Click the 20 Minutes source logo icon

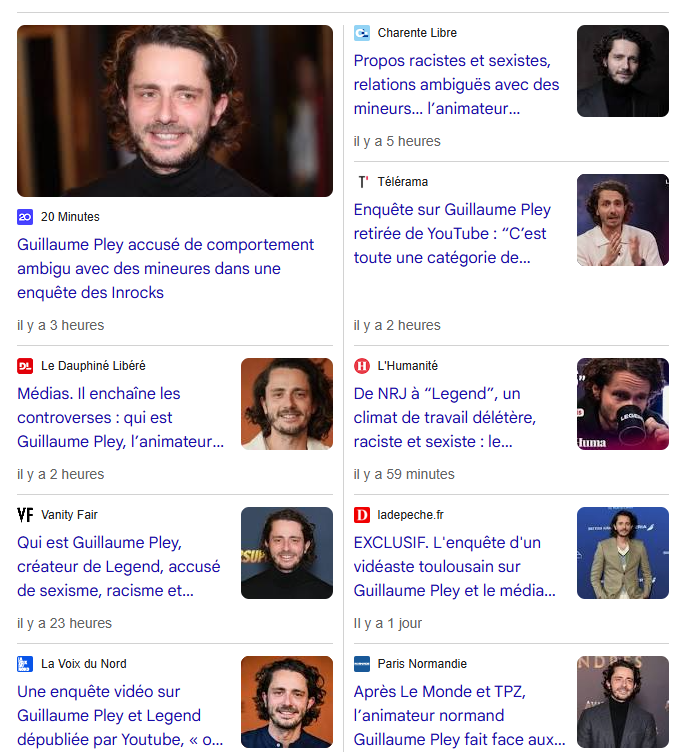pos(25,217)
